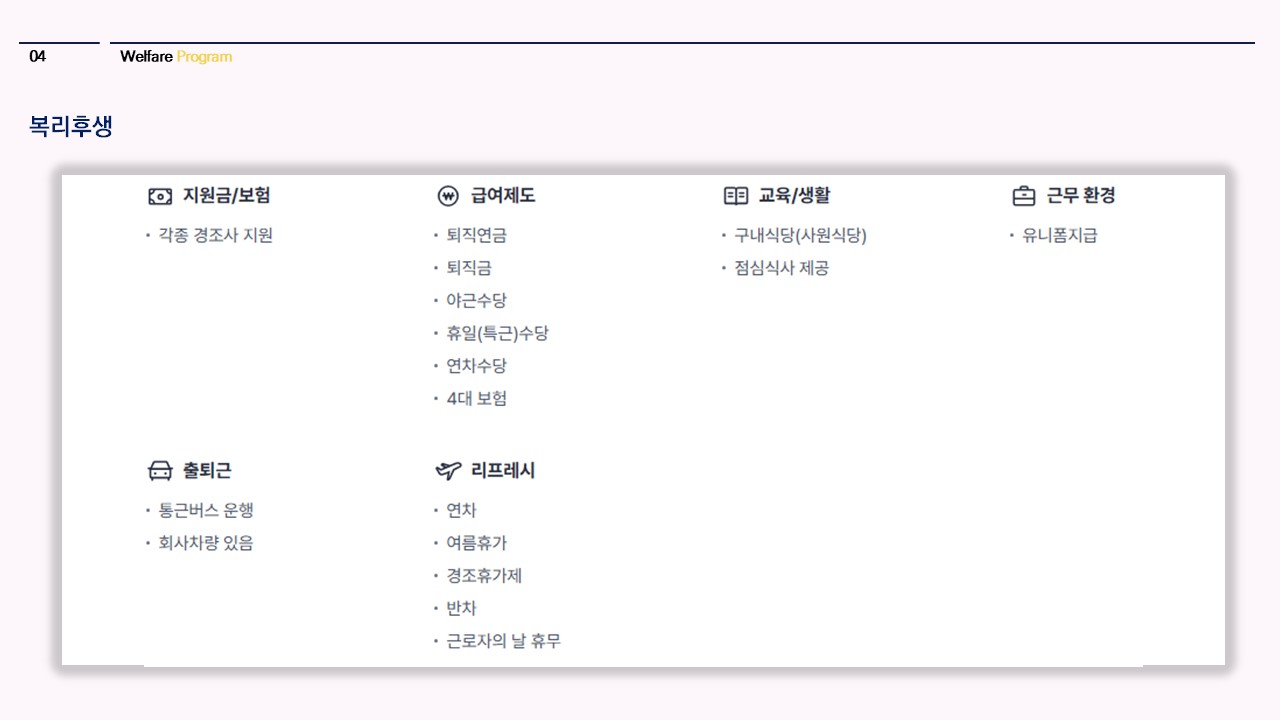
Task: Click the 구내식당(사원식당) item
Action: pyautogui.click(x=800, y=236)
